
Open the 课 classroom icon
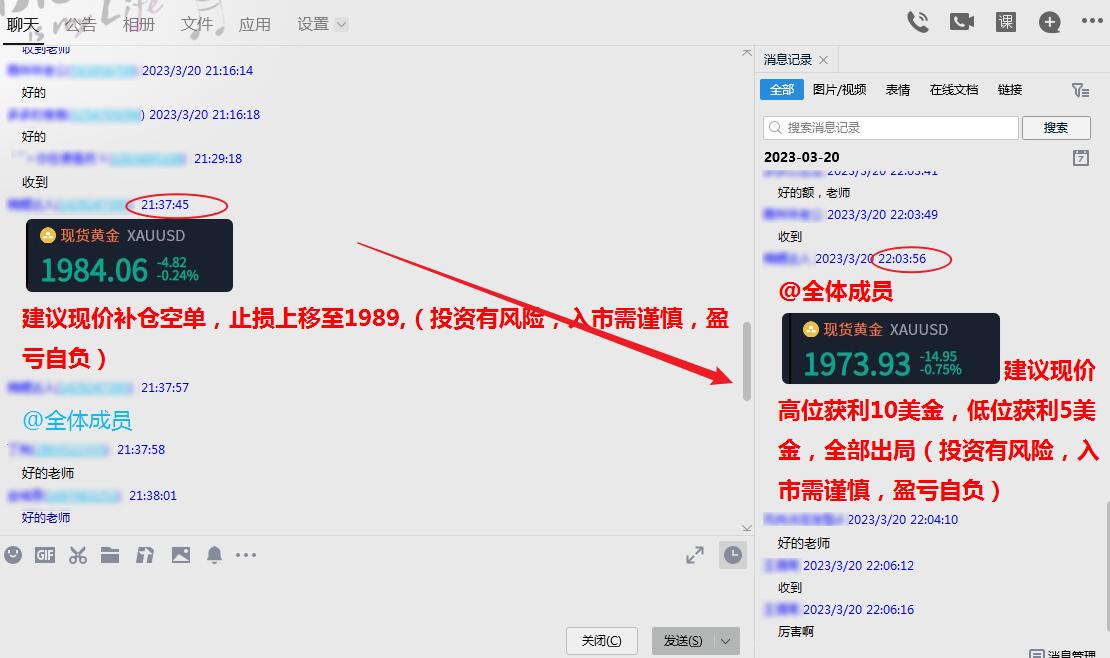point(1005,22)
